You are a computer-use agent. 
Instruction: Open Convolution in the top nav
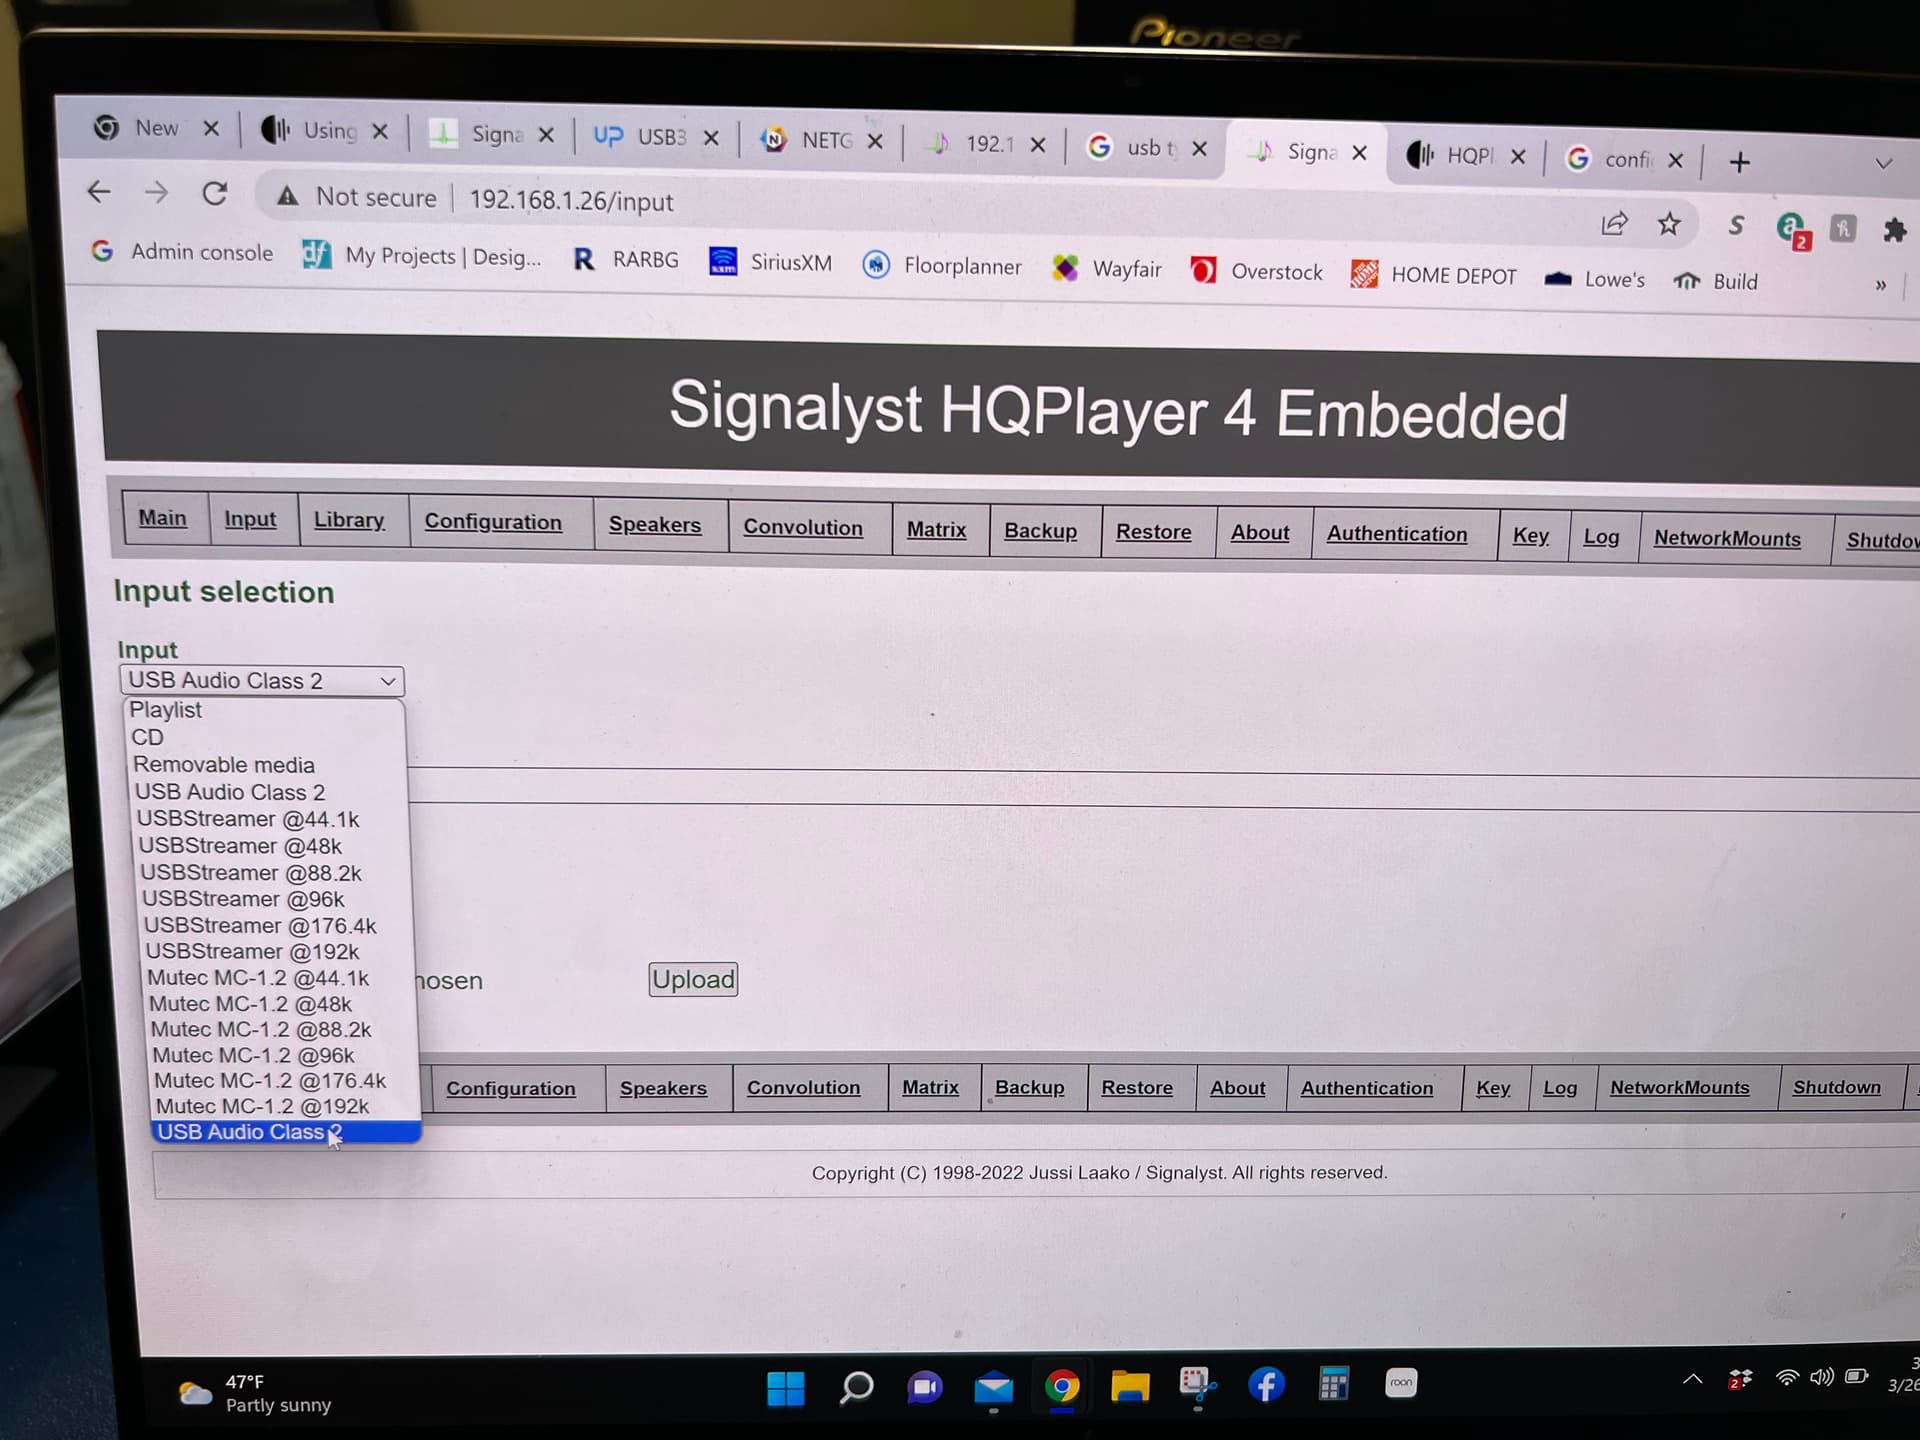[x=803, y=528]
